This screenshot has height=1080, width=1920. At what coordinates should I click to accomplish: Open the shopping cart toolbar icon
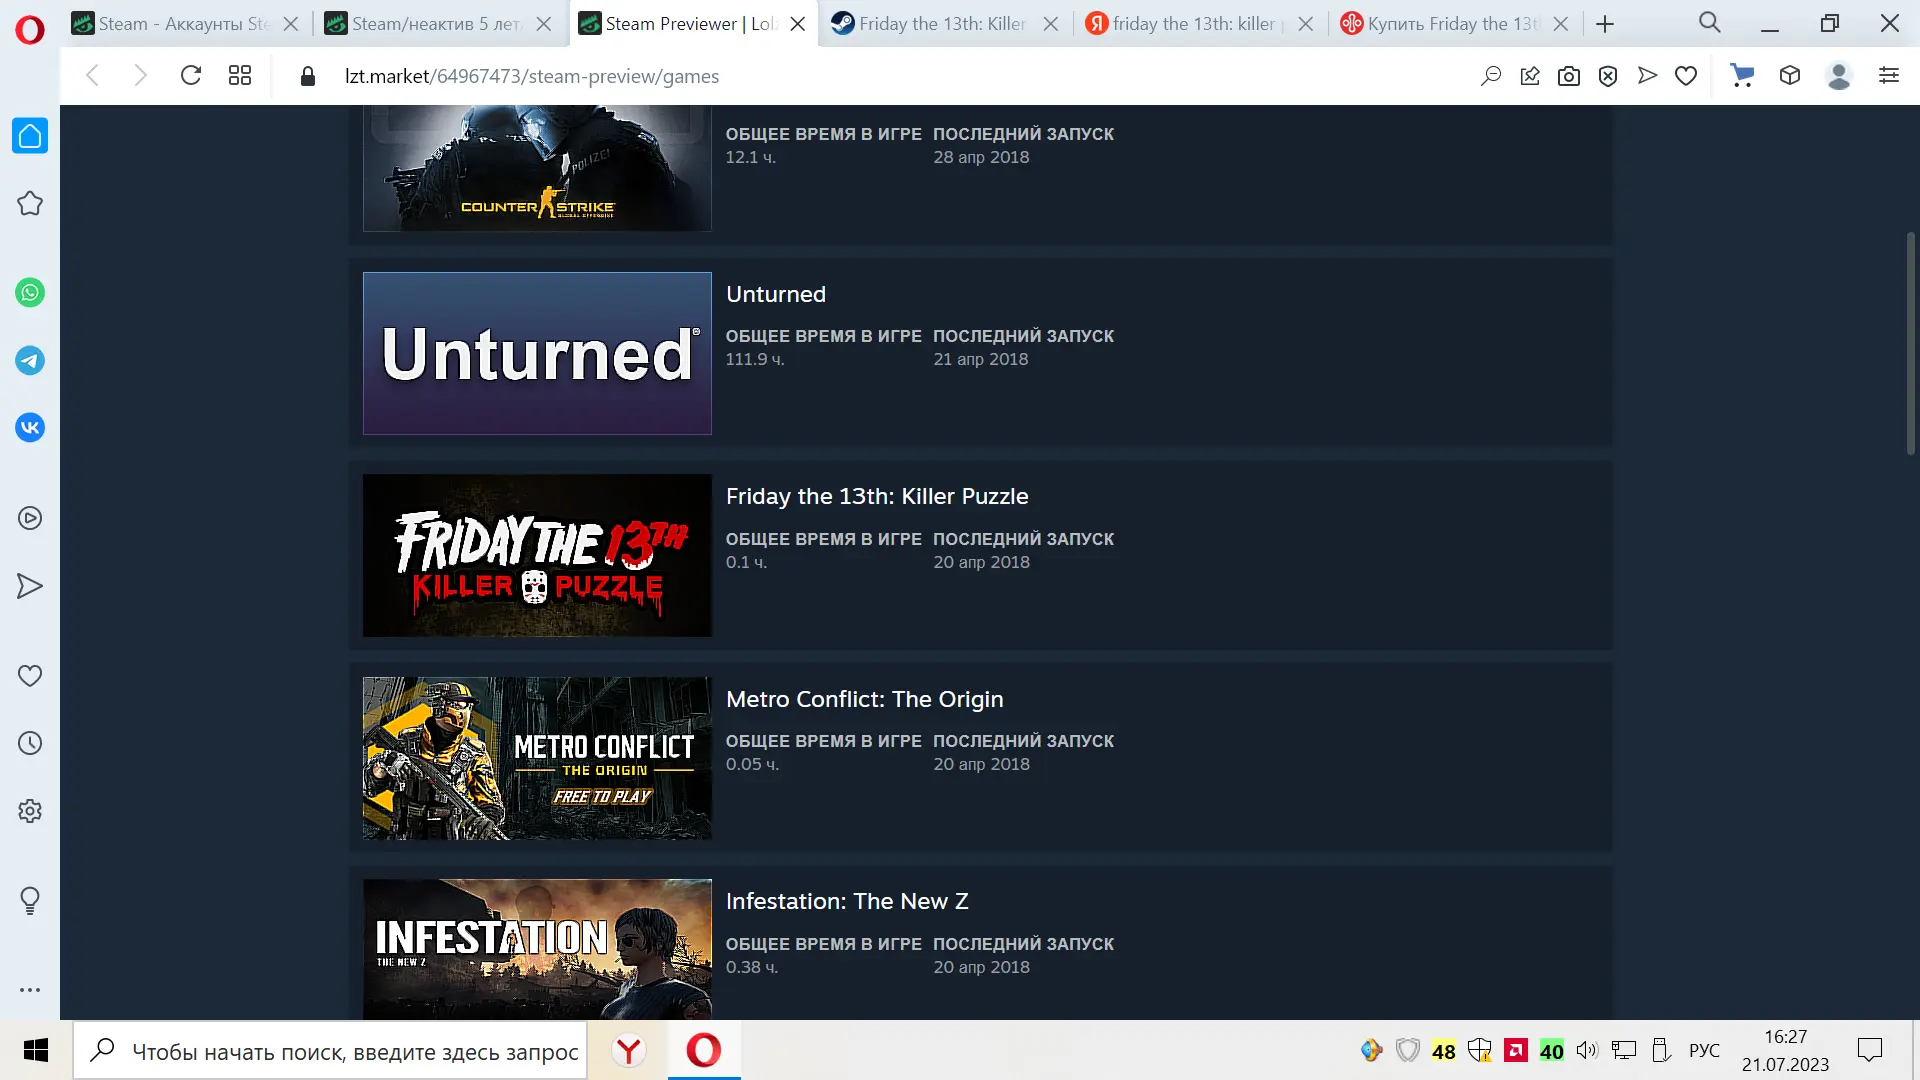[x=1742, y=76]
